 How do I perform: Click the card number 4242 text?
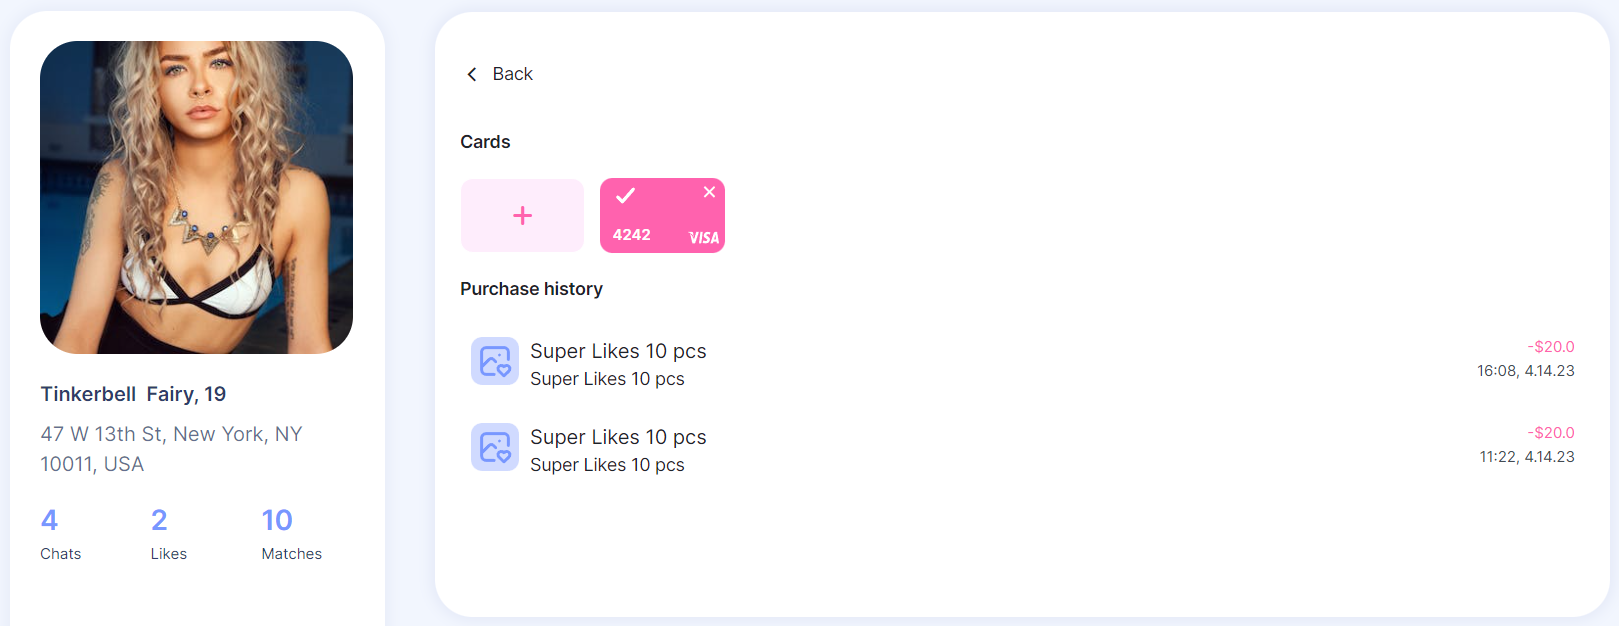pyautogui.click(x=632, y=235)
